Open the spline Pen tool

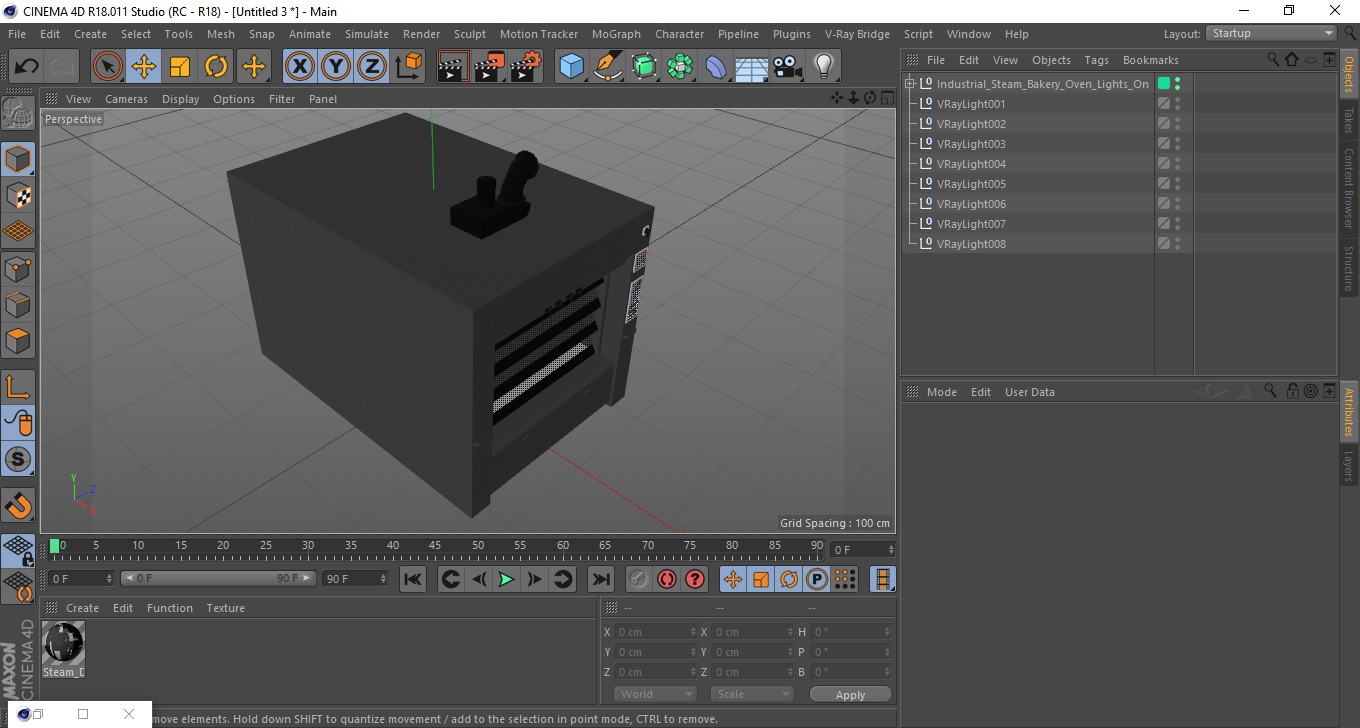tap(608, 67)
